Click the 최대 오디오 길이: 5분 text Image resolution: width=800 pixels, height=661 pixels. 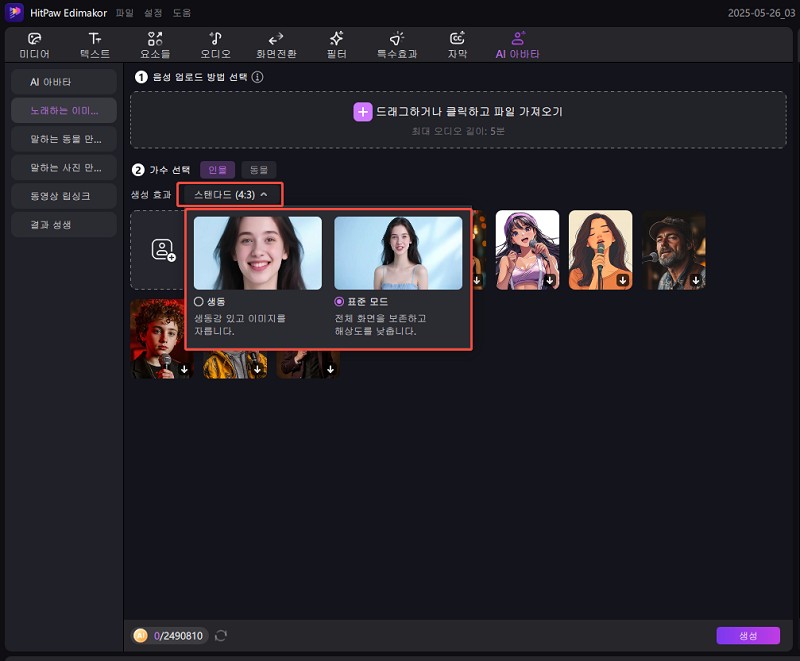click(x=458, y=131)
